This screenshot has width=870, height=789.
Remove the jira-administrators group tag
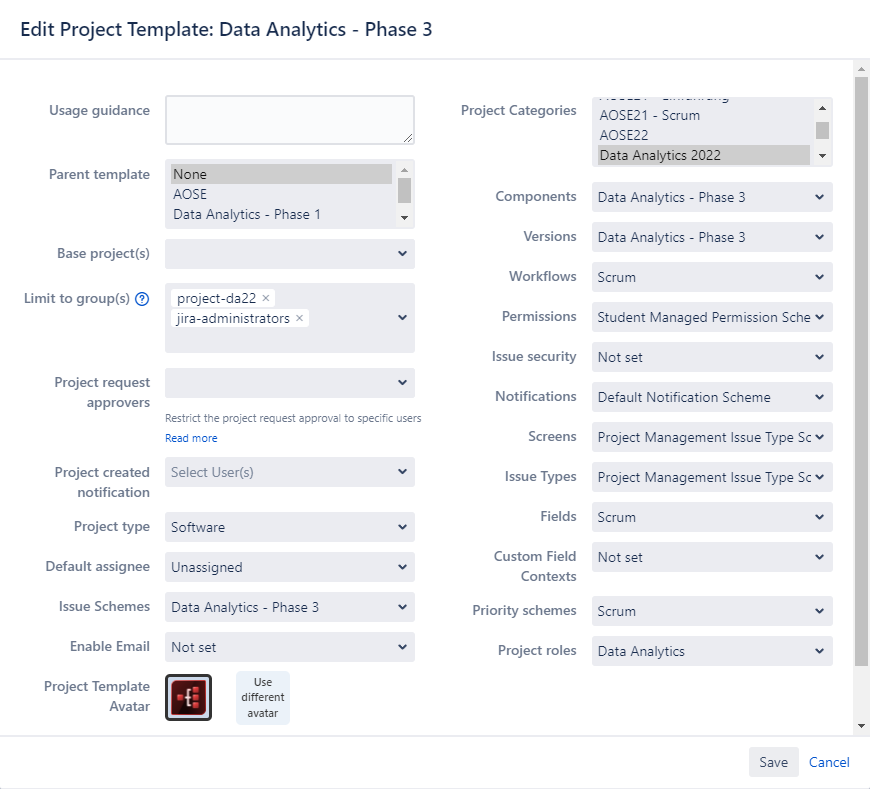[x=299, y=318]
